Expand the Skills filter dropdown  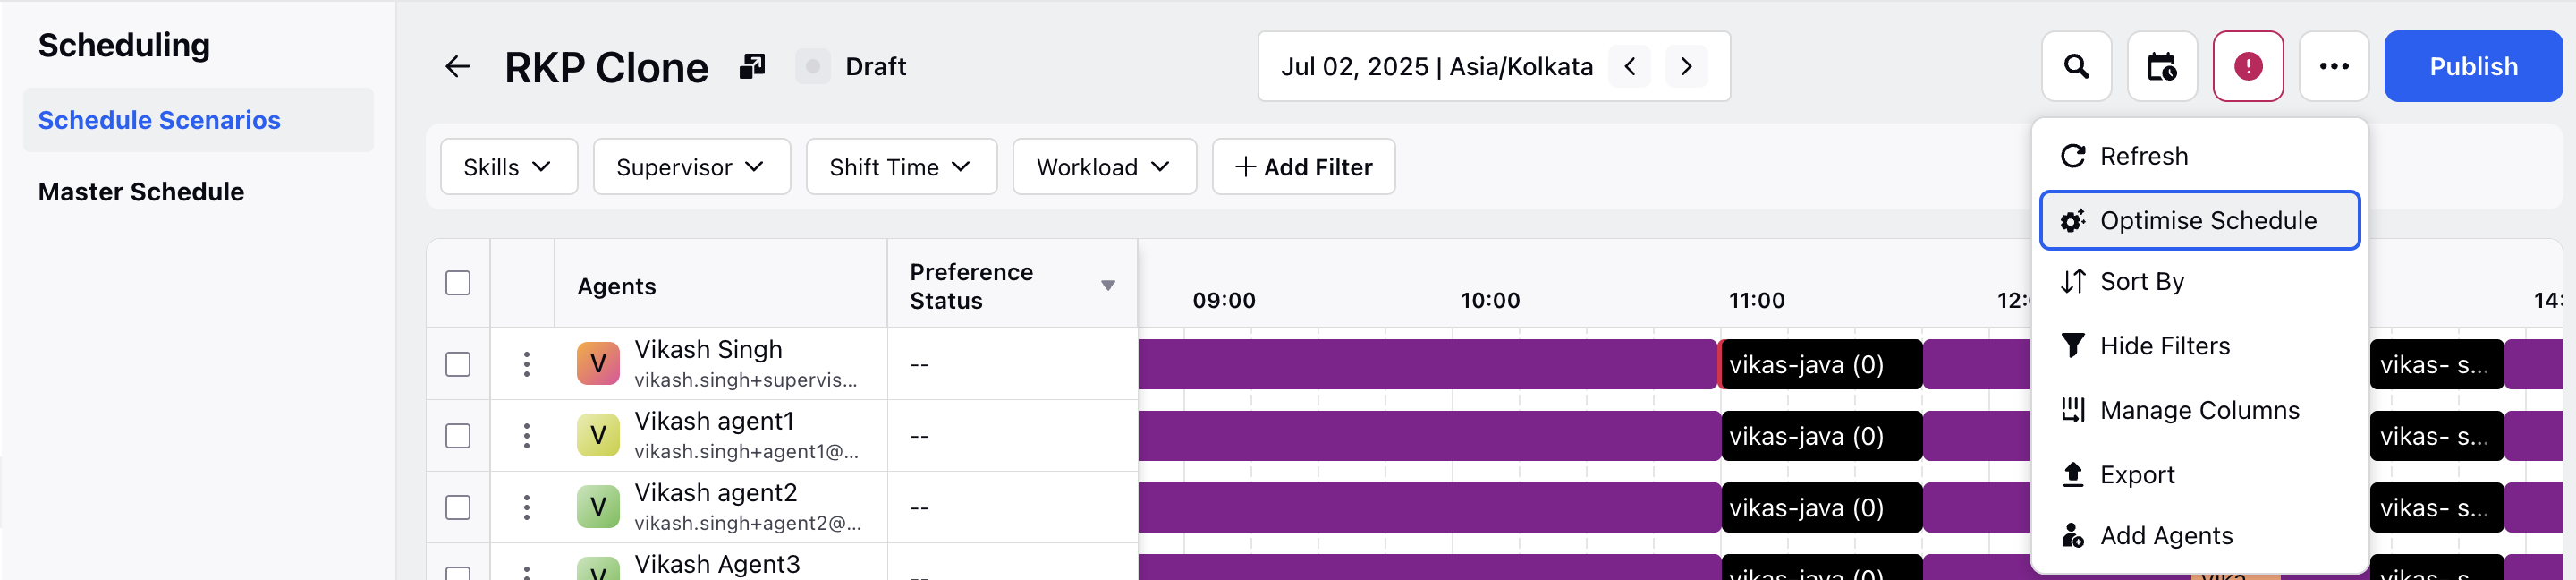coord(508,167)
